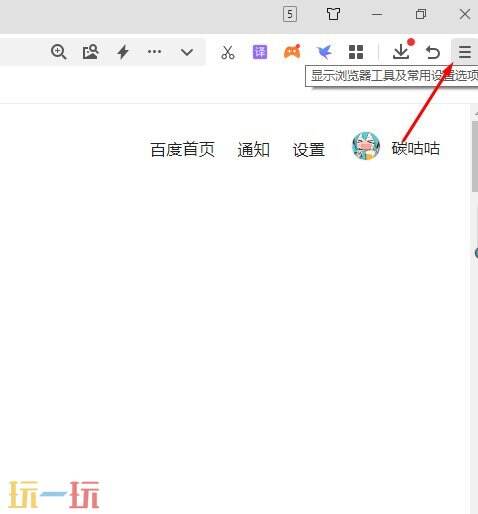478x514 pixels.
Task: Open the four-squares app grid icon
Action: coord(356,52)
